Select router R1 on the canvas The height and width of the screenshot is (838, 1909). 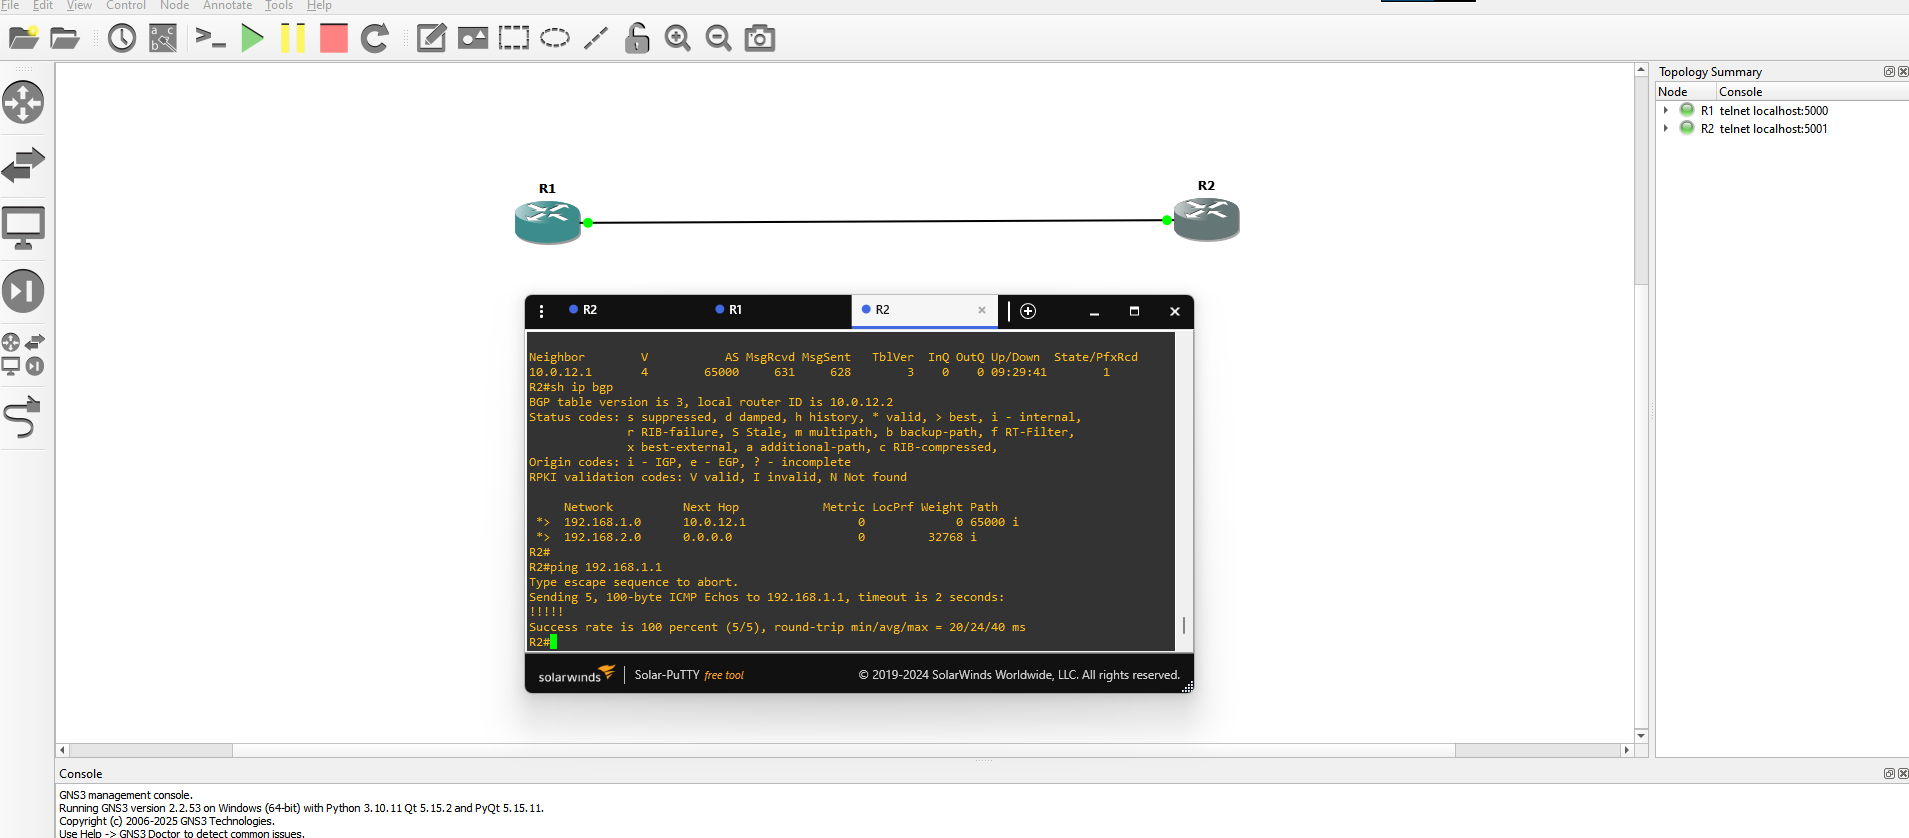pyautogui.click(x=548, y=221)
